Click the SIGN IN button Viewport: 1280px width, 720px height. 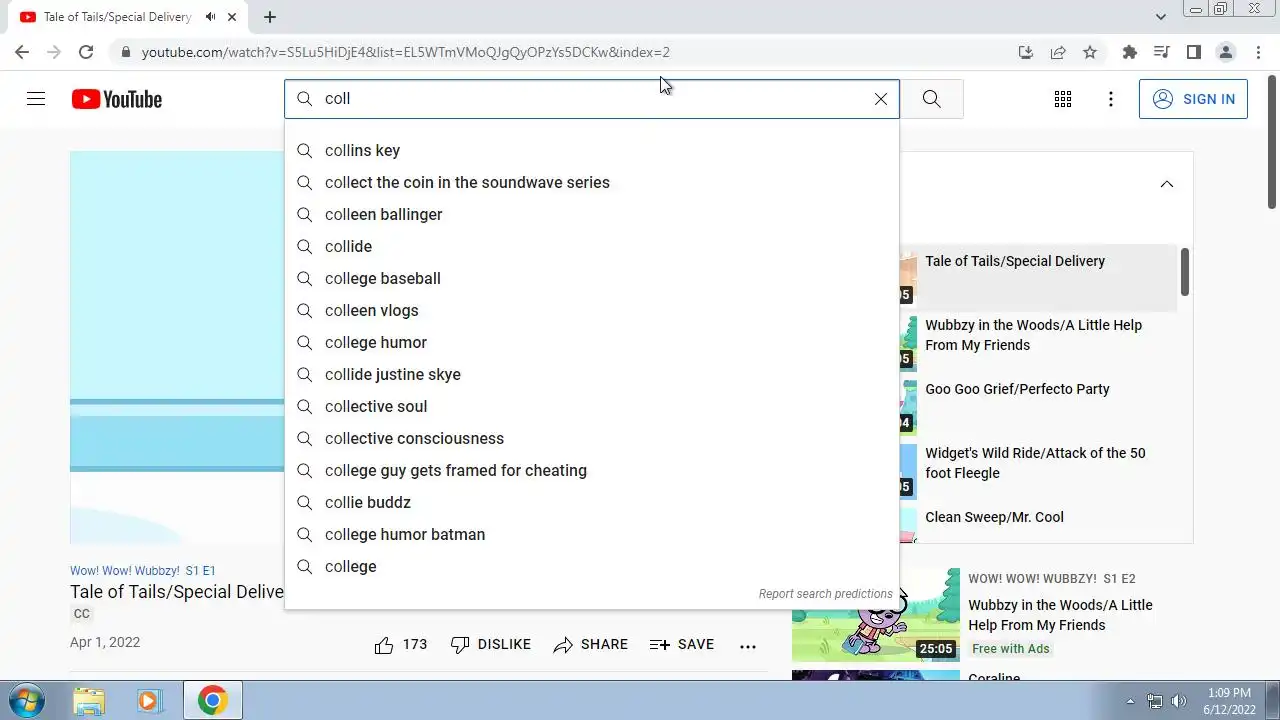click(x=1193, y=99)
